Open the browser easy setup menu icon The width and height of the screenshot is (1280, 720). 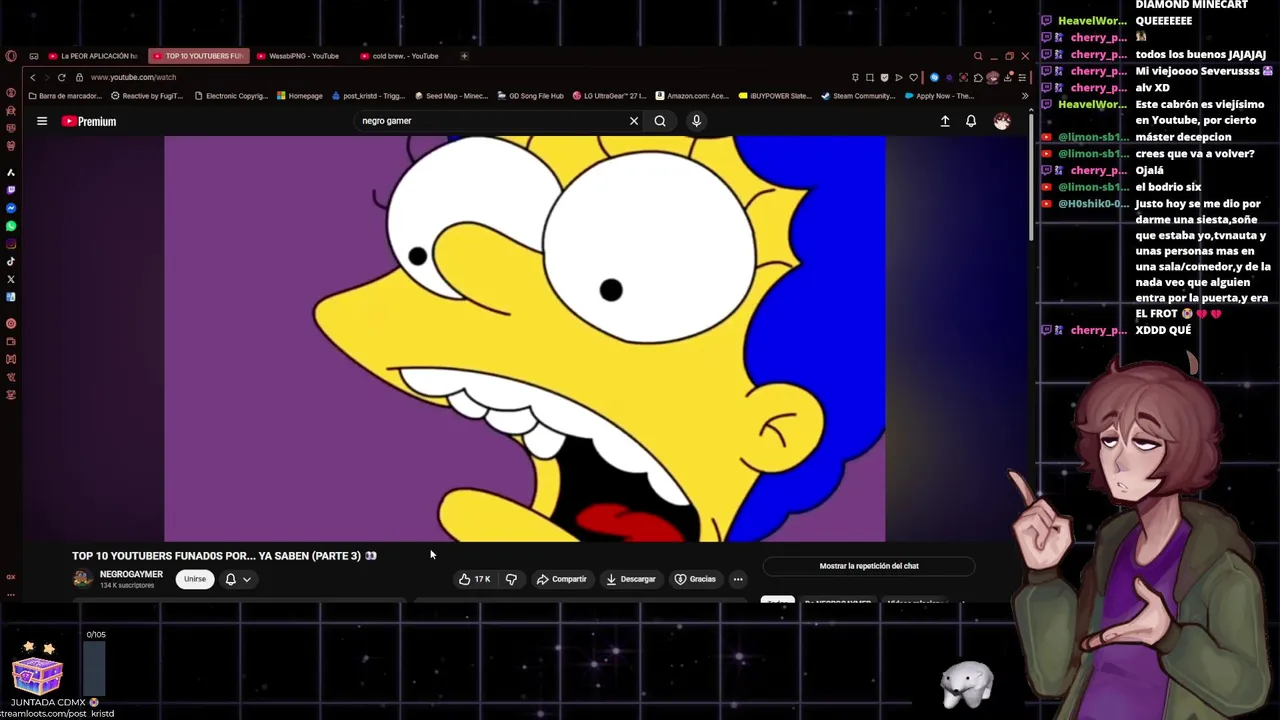1022,77
